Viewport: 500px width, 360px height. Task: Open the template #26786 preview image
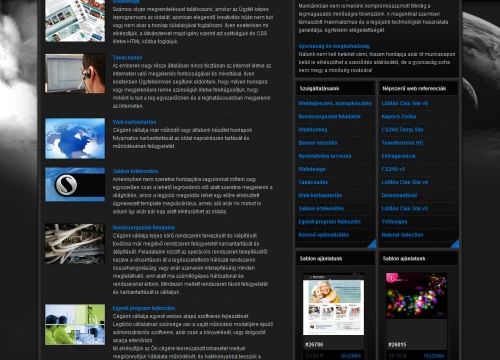point(333,304)
